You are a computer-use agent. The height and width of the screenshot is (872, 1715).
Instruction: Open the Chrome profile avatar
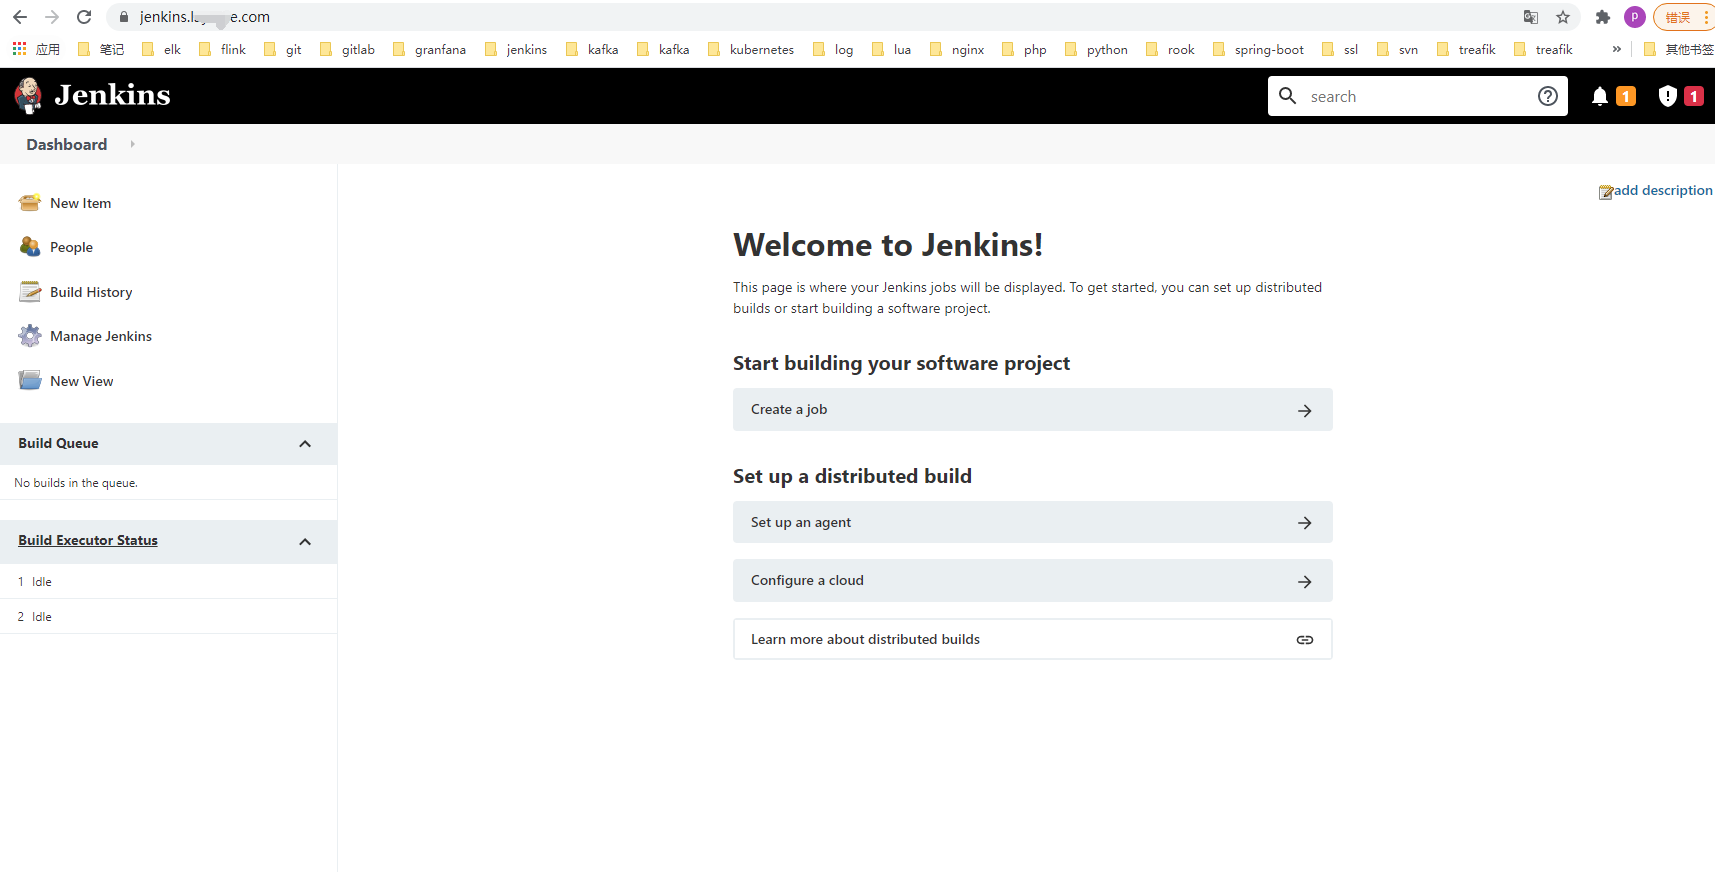point(1635,17)
